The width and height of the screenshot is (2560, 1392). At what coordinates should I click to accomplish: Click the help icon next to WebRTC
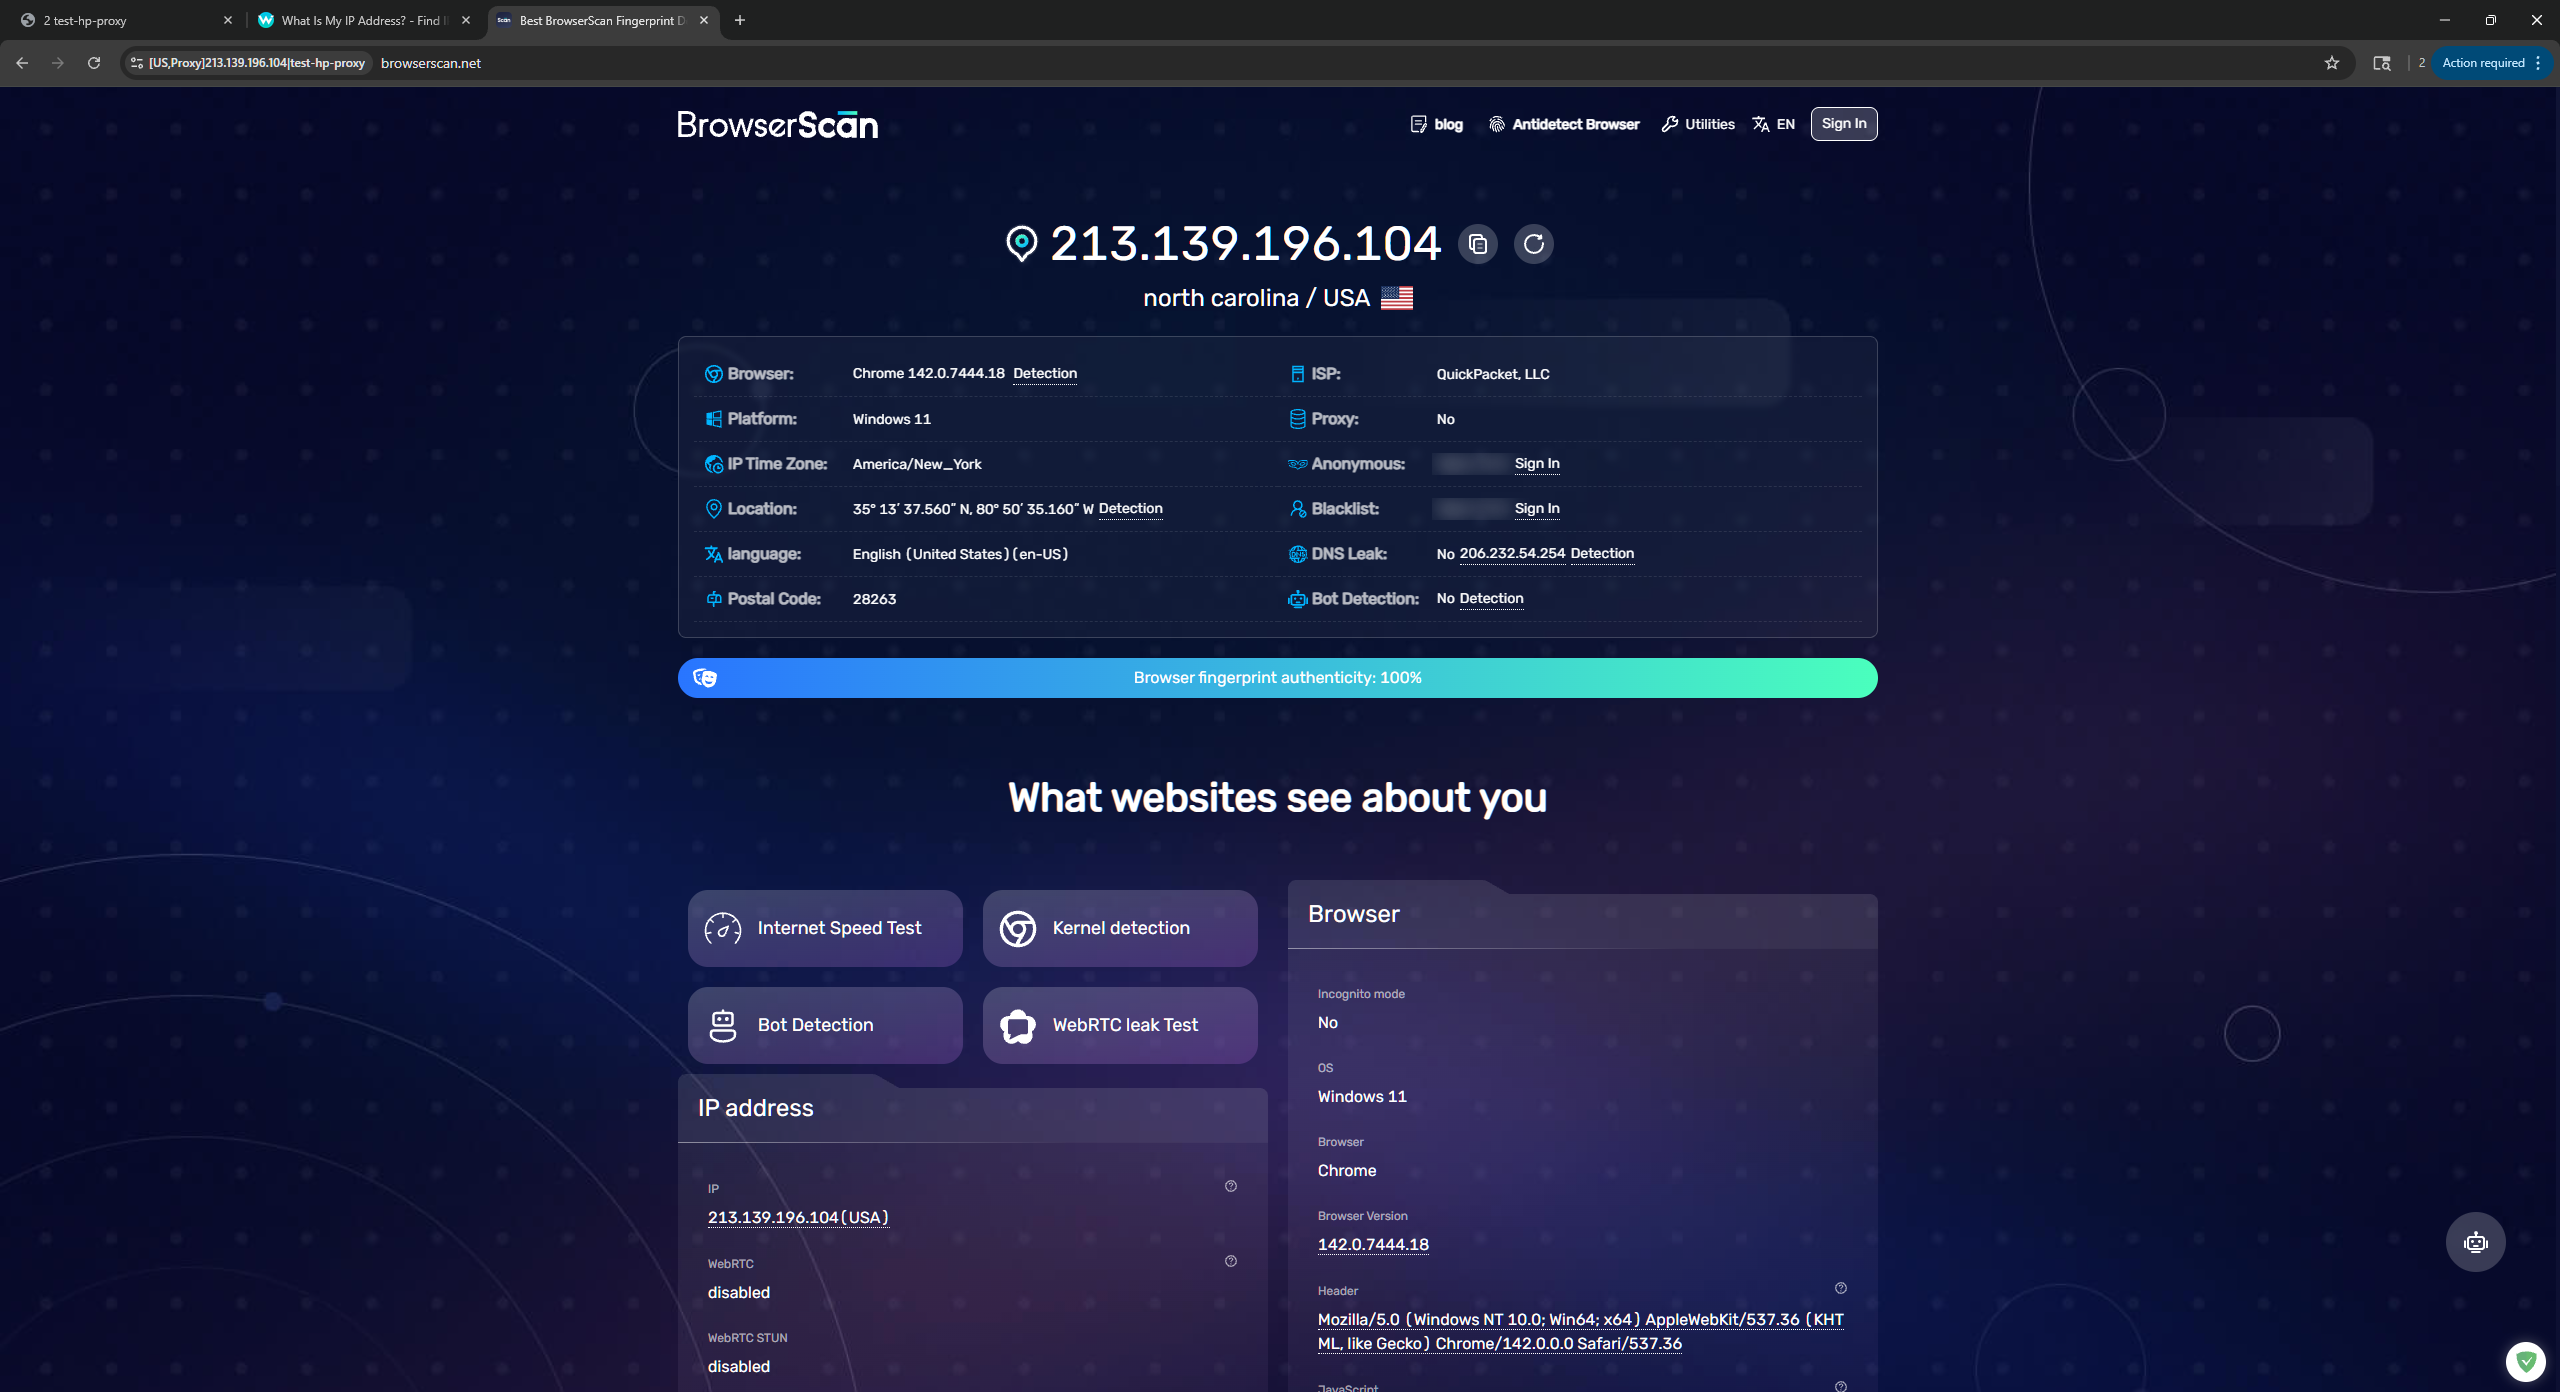coord(1231,1261)
